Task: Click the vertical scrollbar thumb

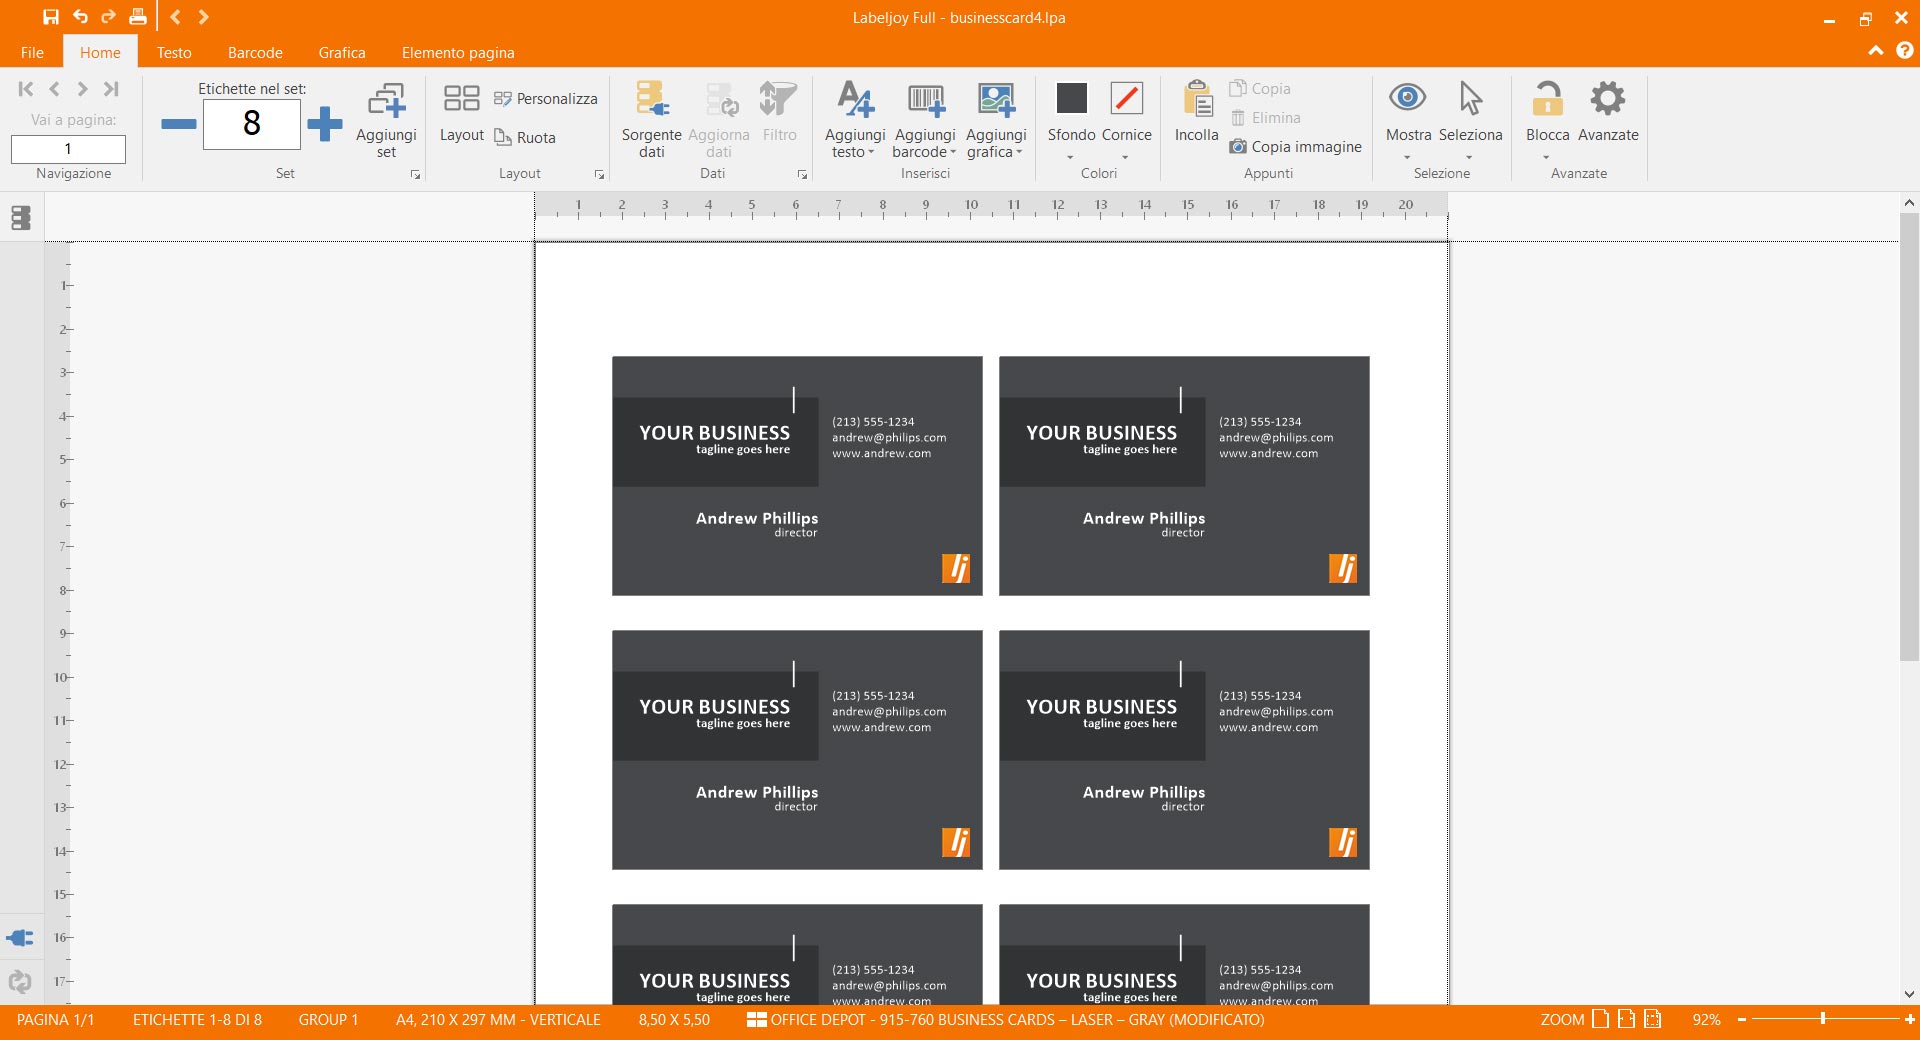Action: tap(1909, 436)
